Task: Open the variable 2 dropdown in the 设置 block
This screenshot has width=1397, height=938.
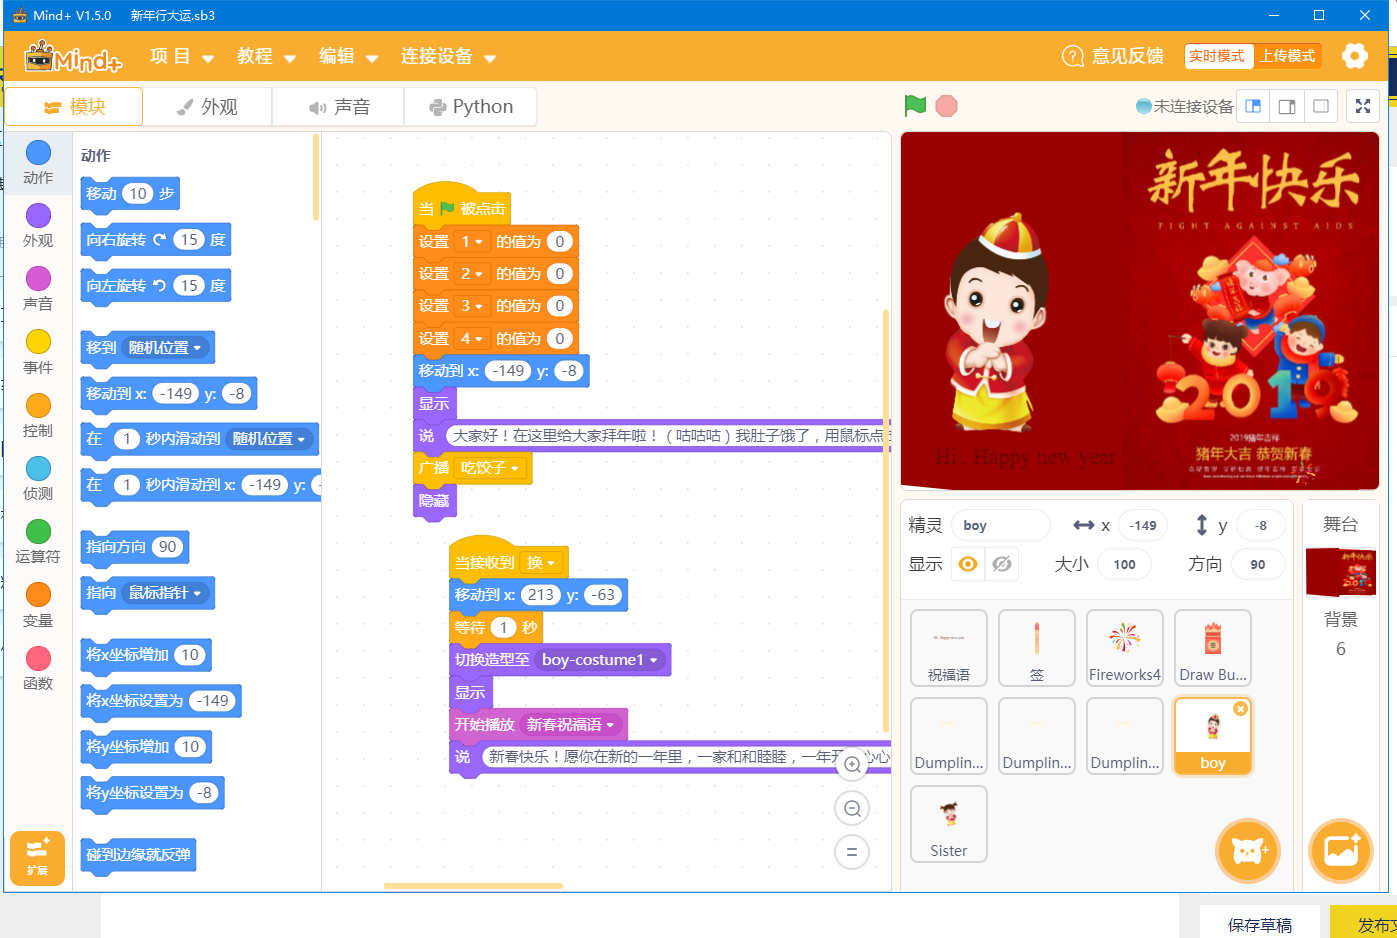Action: 471,274
